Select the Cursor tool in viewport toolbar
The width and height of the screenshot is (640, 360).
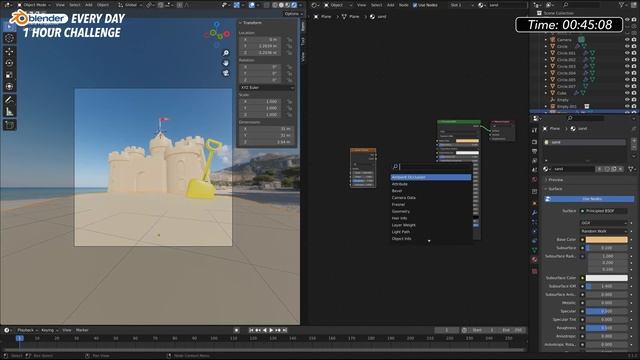coord(9,38)
